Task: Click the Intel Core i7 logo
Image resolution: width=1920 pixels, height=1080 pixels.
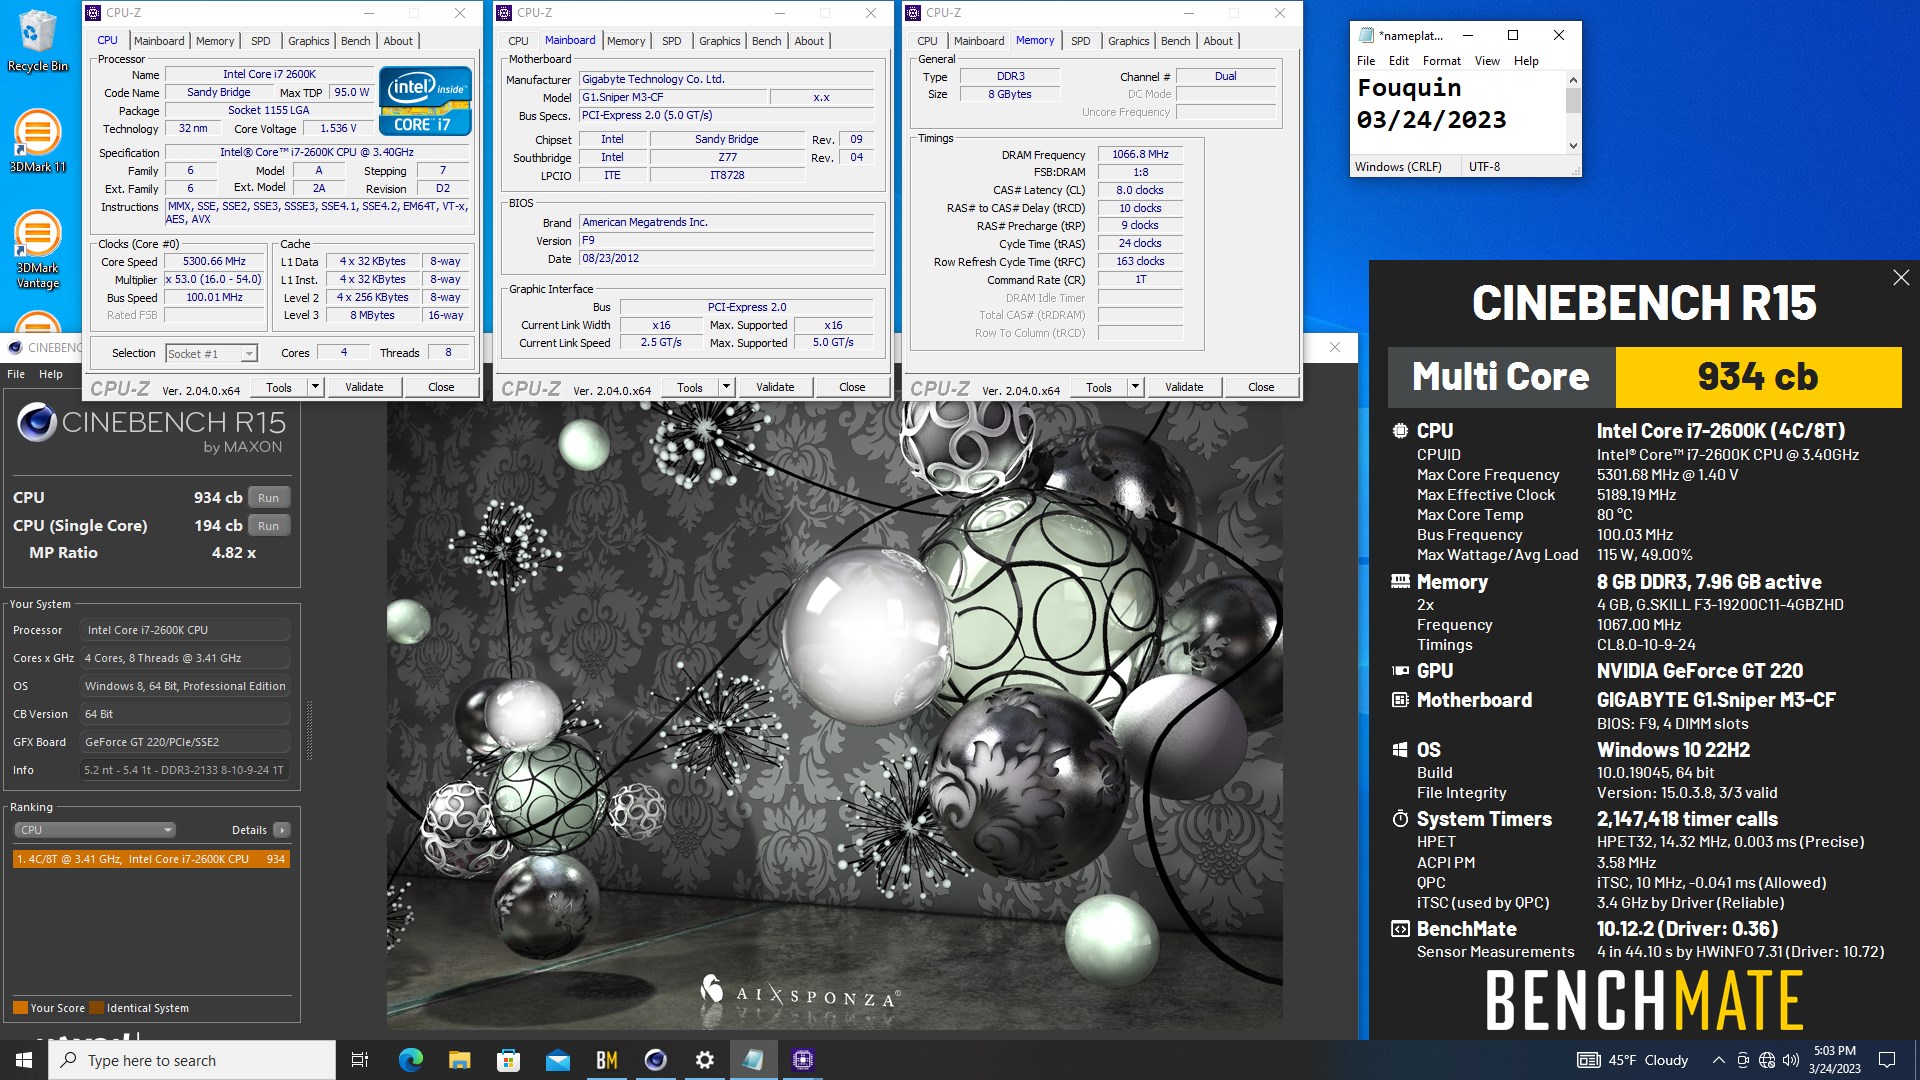Action: click(x=425, y=101)
